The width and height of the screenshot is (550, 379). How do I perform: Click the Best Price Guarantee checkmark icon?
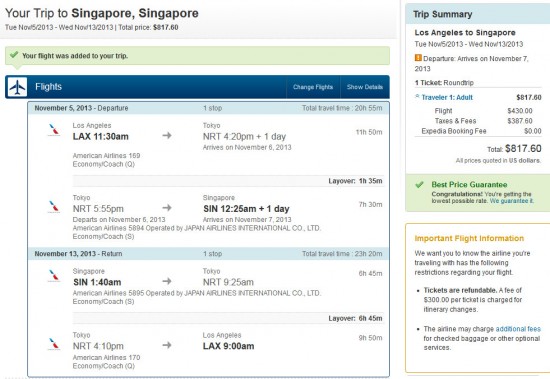click(419, 185)
